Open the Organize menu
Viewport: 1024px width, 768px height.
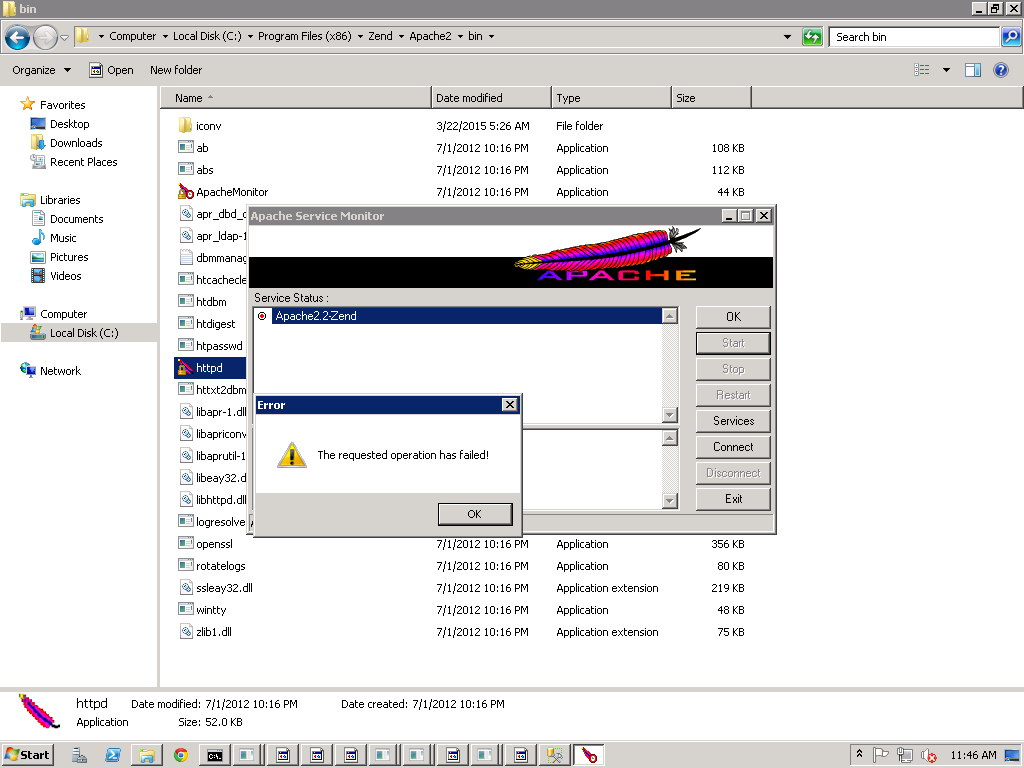41,70
